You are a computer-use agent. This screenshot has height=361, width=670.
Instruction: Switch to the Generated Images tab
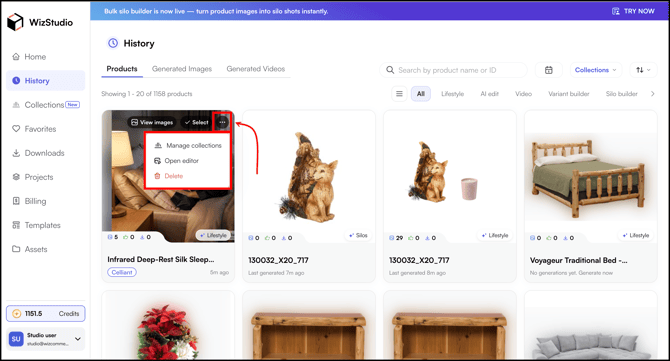(x=182, y=69)
